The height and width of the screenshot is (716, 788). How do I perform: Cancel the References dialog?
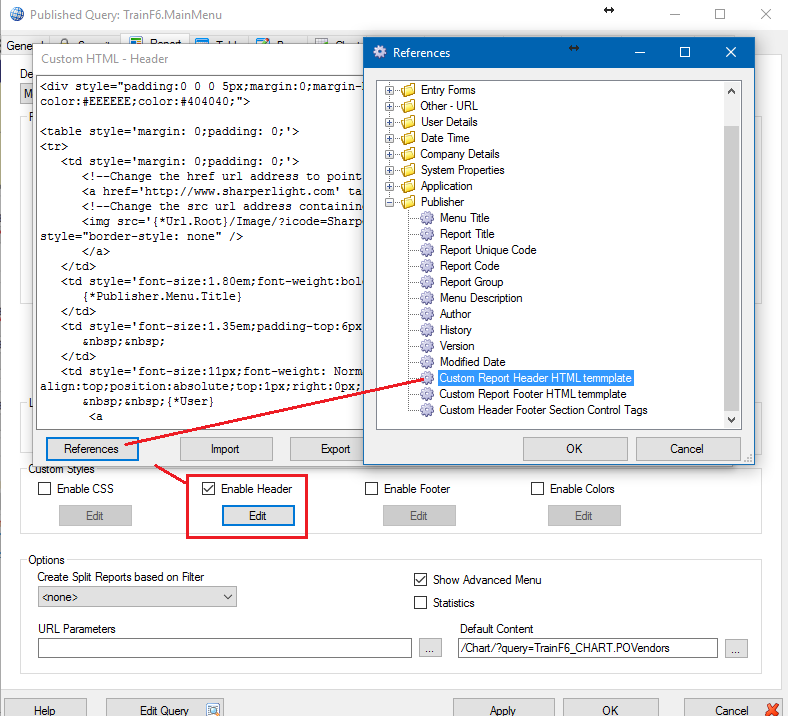pyautogui.click(x=688, y=449)
